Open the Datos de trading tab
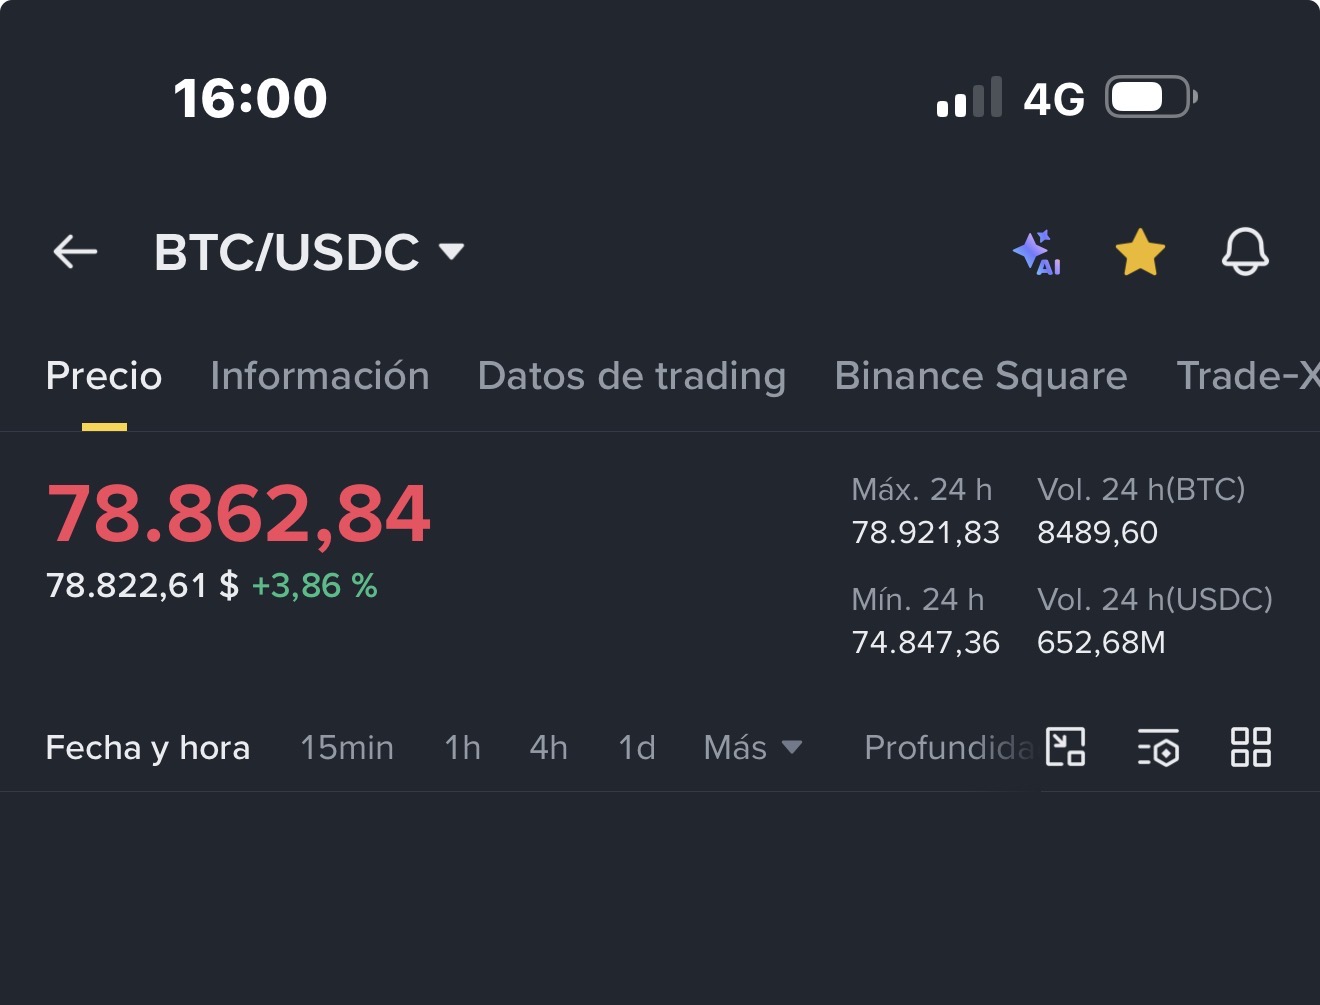1320x1005 pixels. pos(632,376)
